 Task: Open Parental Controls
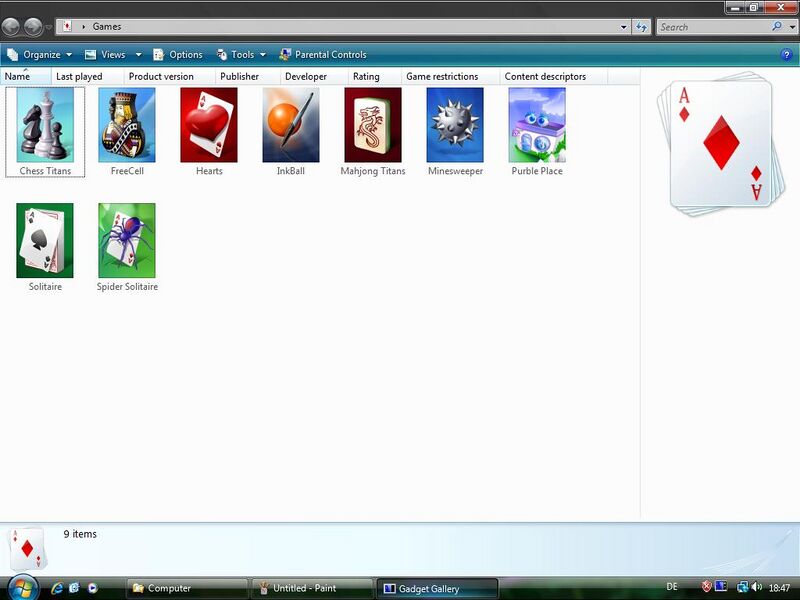323,55
